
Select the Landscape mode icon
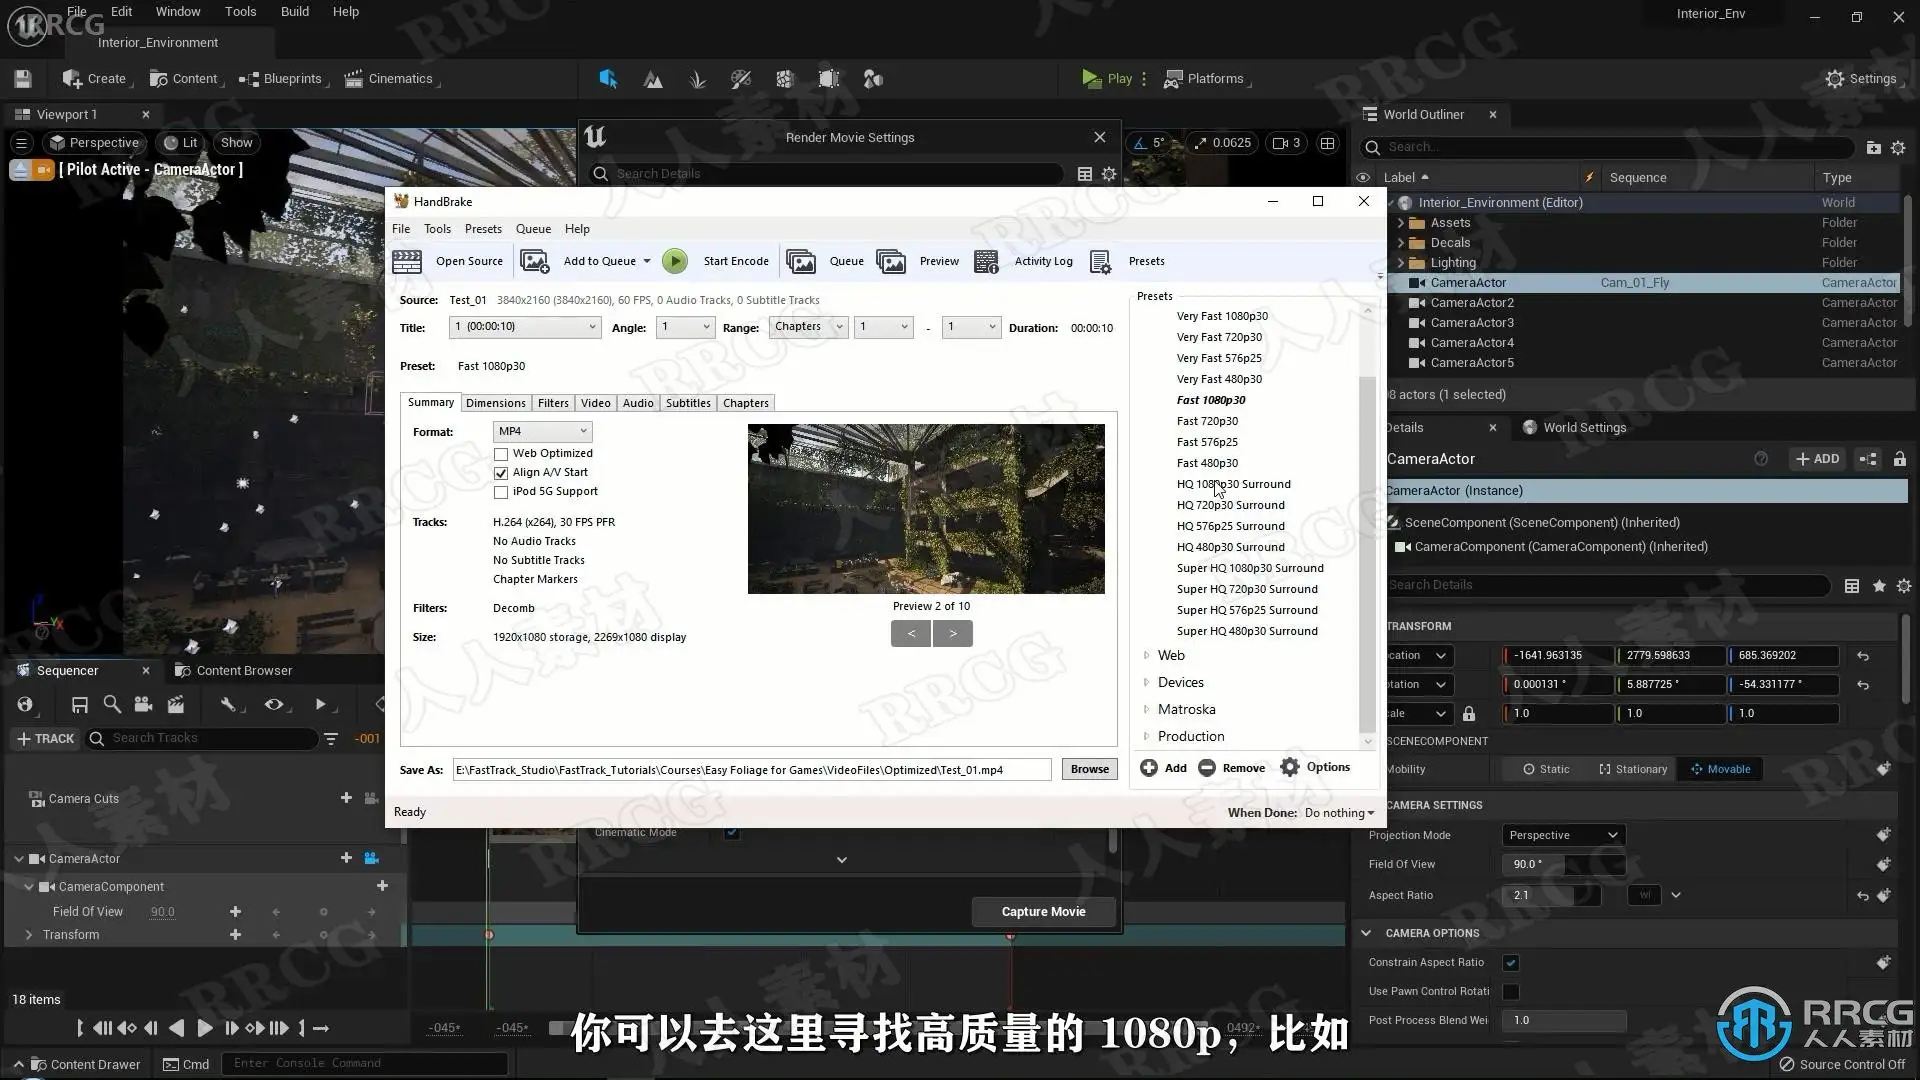(x=653, y=79)
